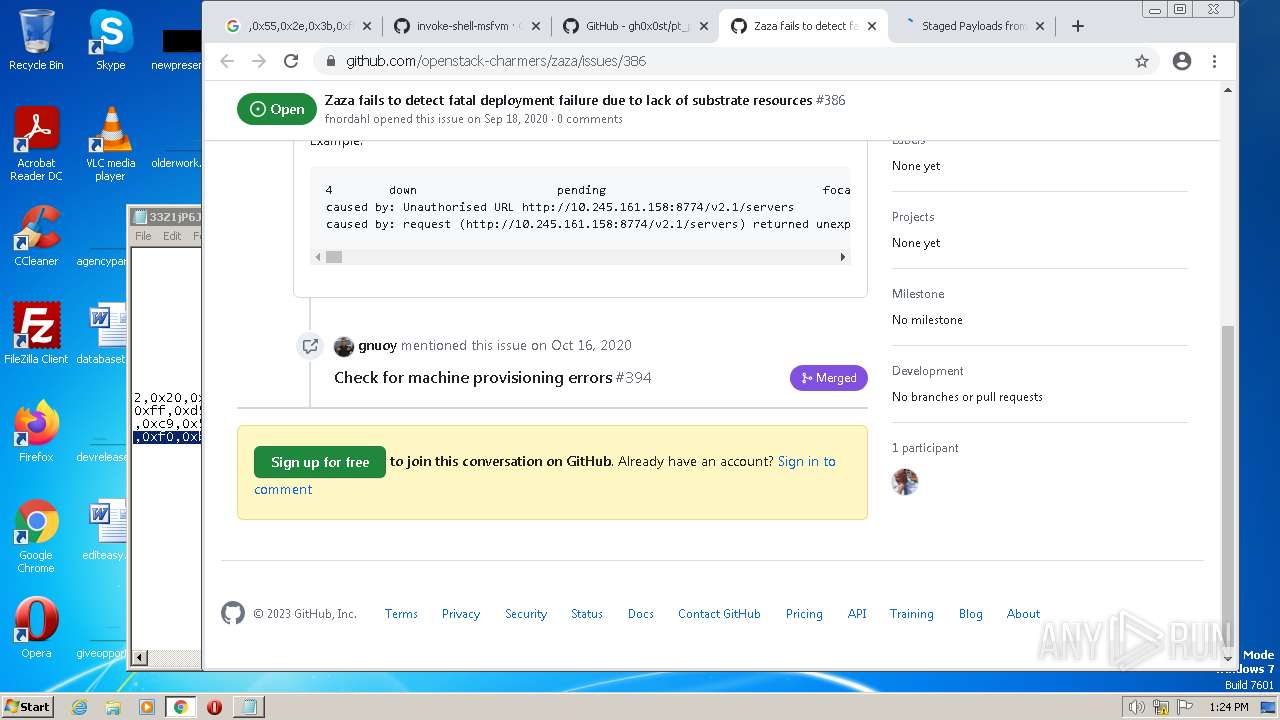Click the Oct 16, 2020 timestamp
The width and height of the screenshot is (1280, 720).
pos(591,345)
